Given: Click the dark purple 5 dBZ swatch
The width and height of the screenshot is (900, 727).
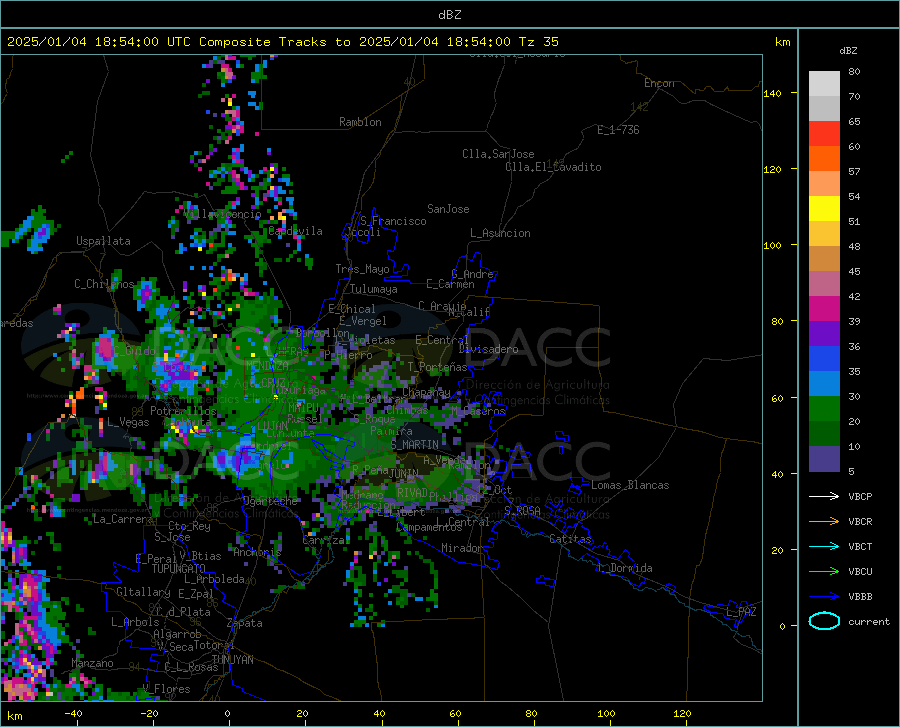Looking at the screenshot, I should point(824,459).
